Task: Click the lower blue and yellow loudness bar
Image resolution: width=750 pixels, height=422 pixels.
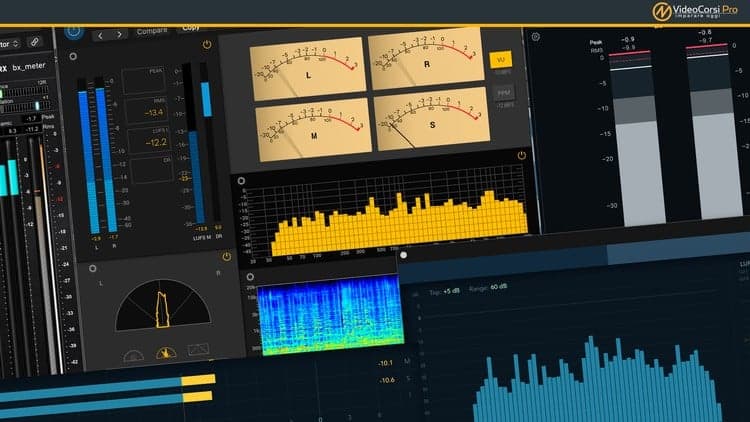Action: coord(105,405)
